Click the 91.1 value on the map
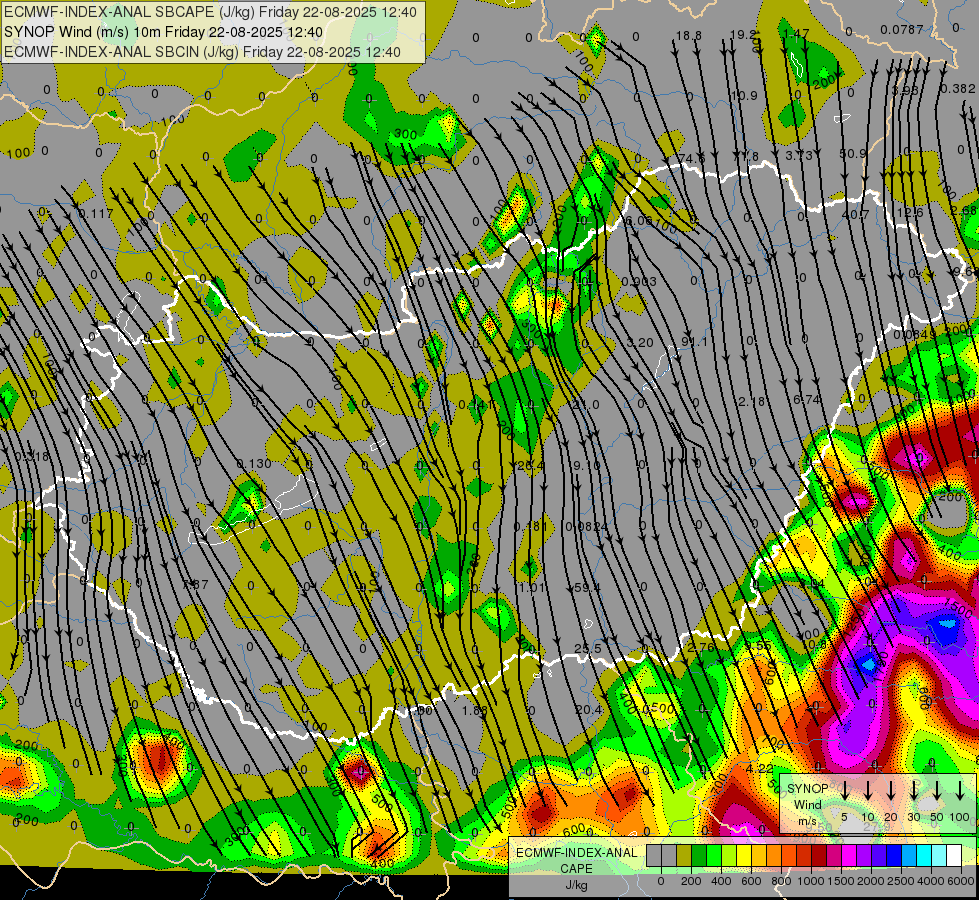 pyautogui.click(x=694, y=342)
